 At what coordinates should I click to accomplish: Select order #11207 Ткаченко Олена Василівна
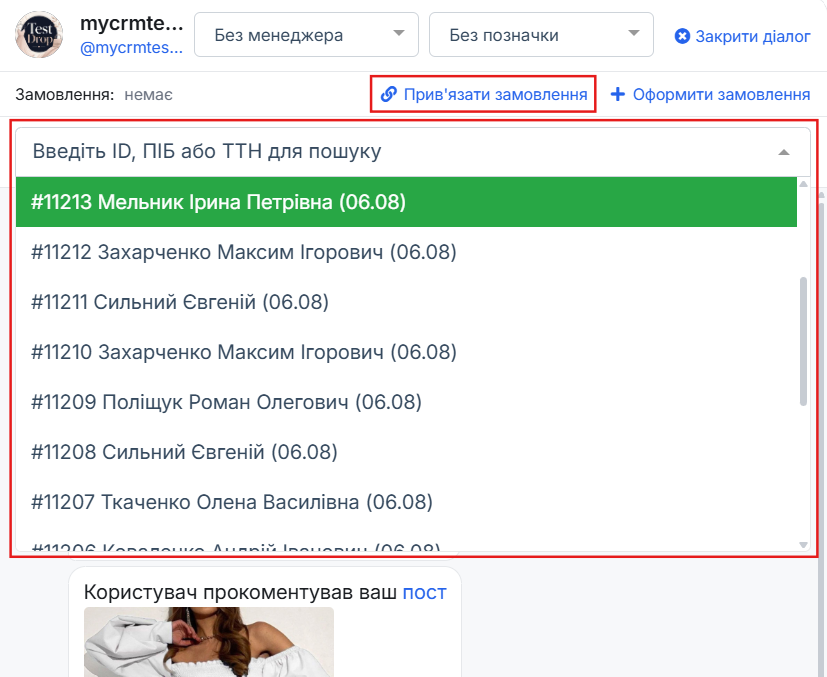(406, 502)
